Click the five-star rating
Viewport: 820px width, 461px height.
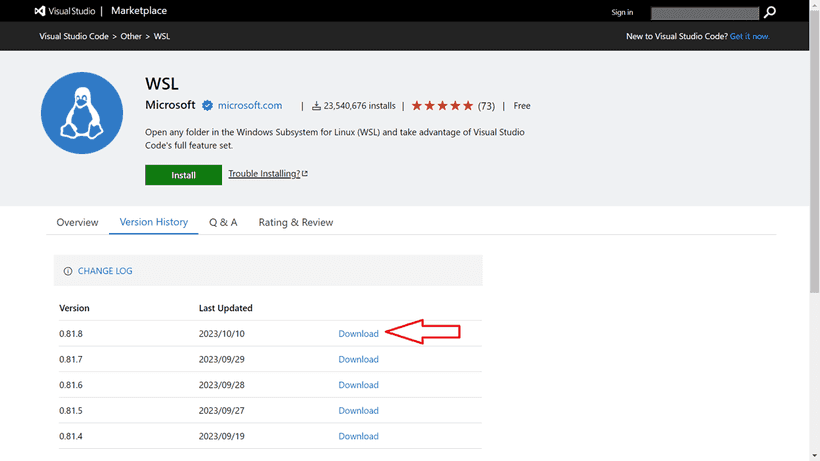[442, 106]
